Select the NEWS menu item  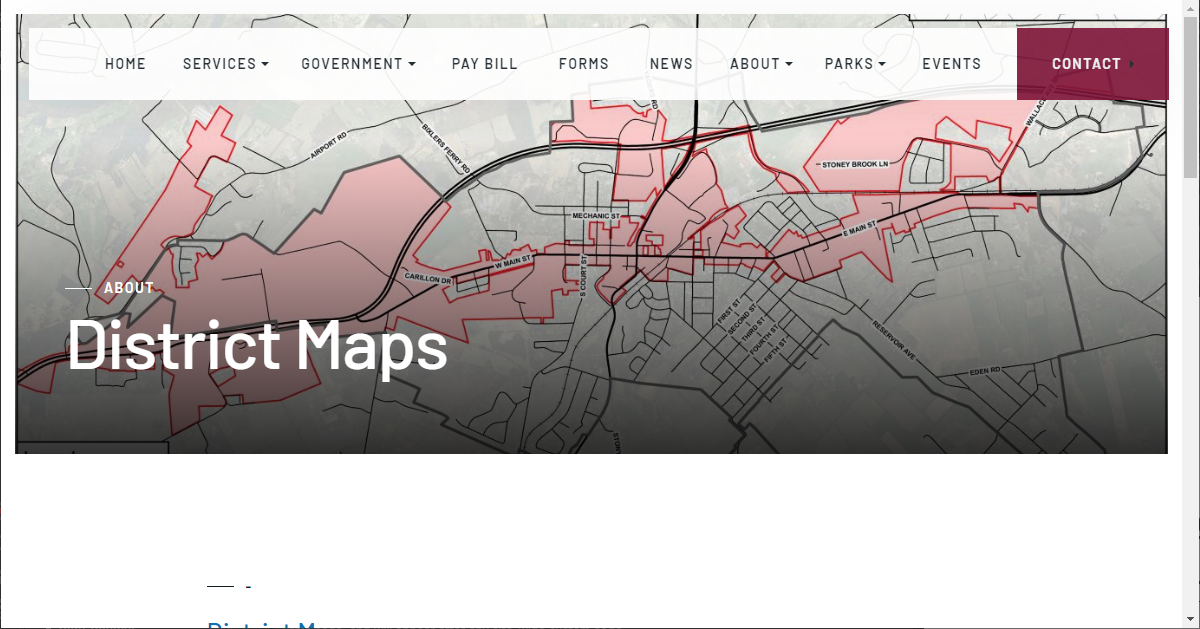tap(671, 63)
